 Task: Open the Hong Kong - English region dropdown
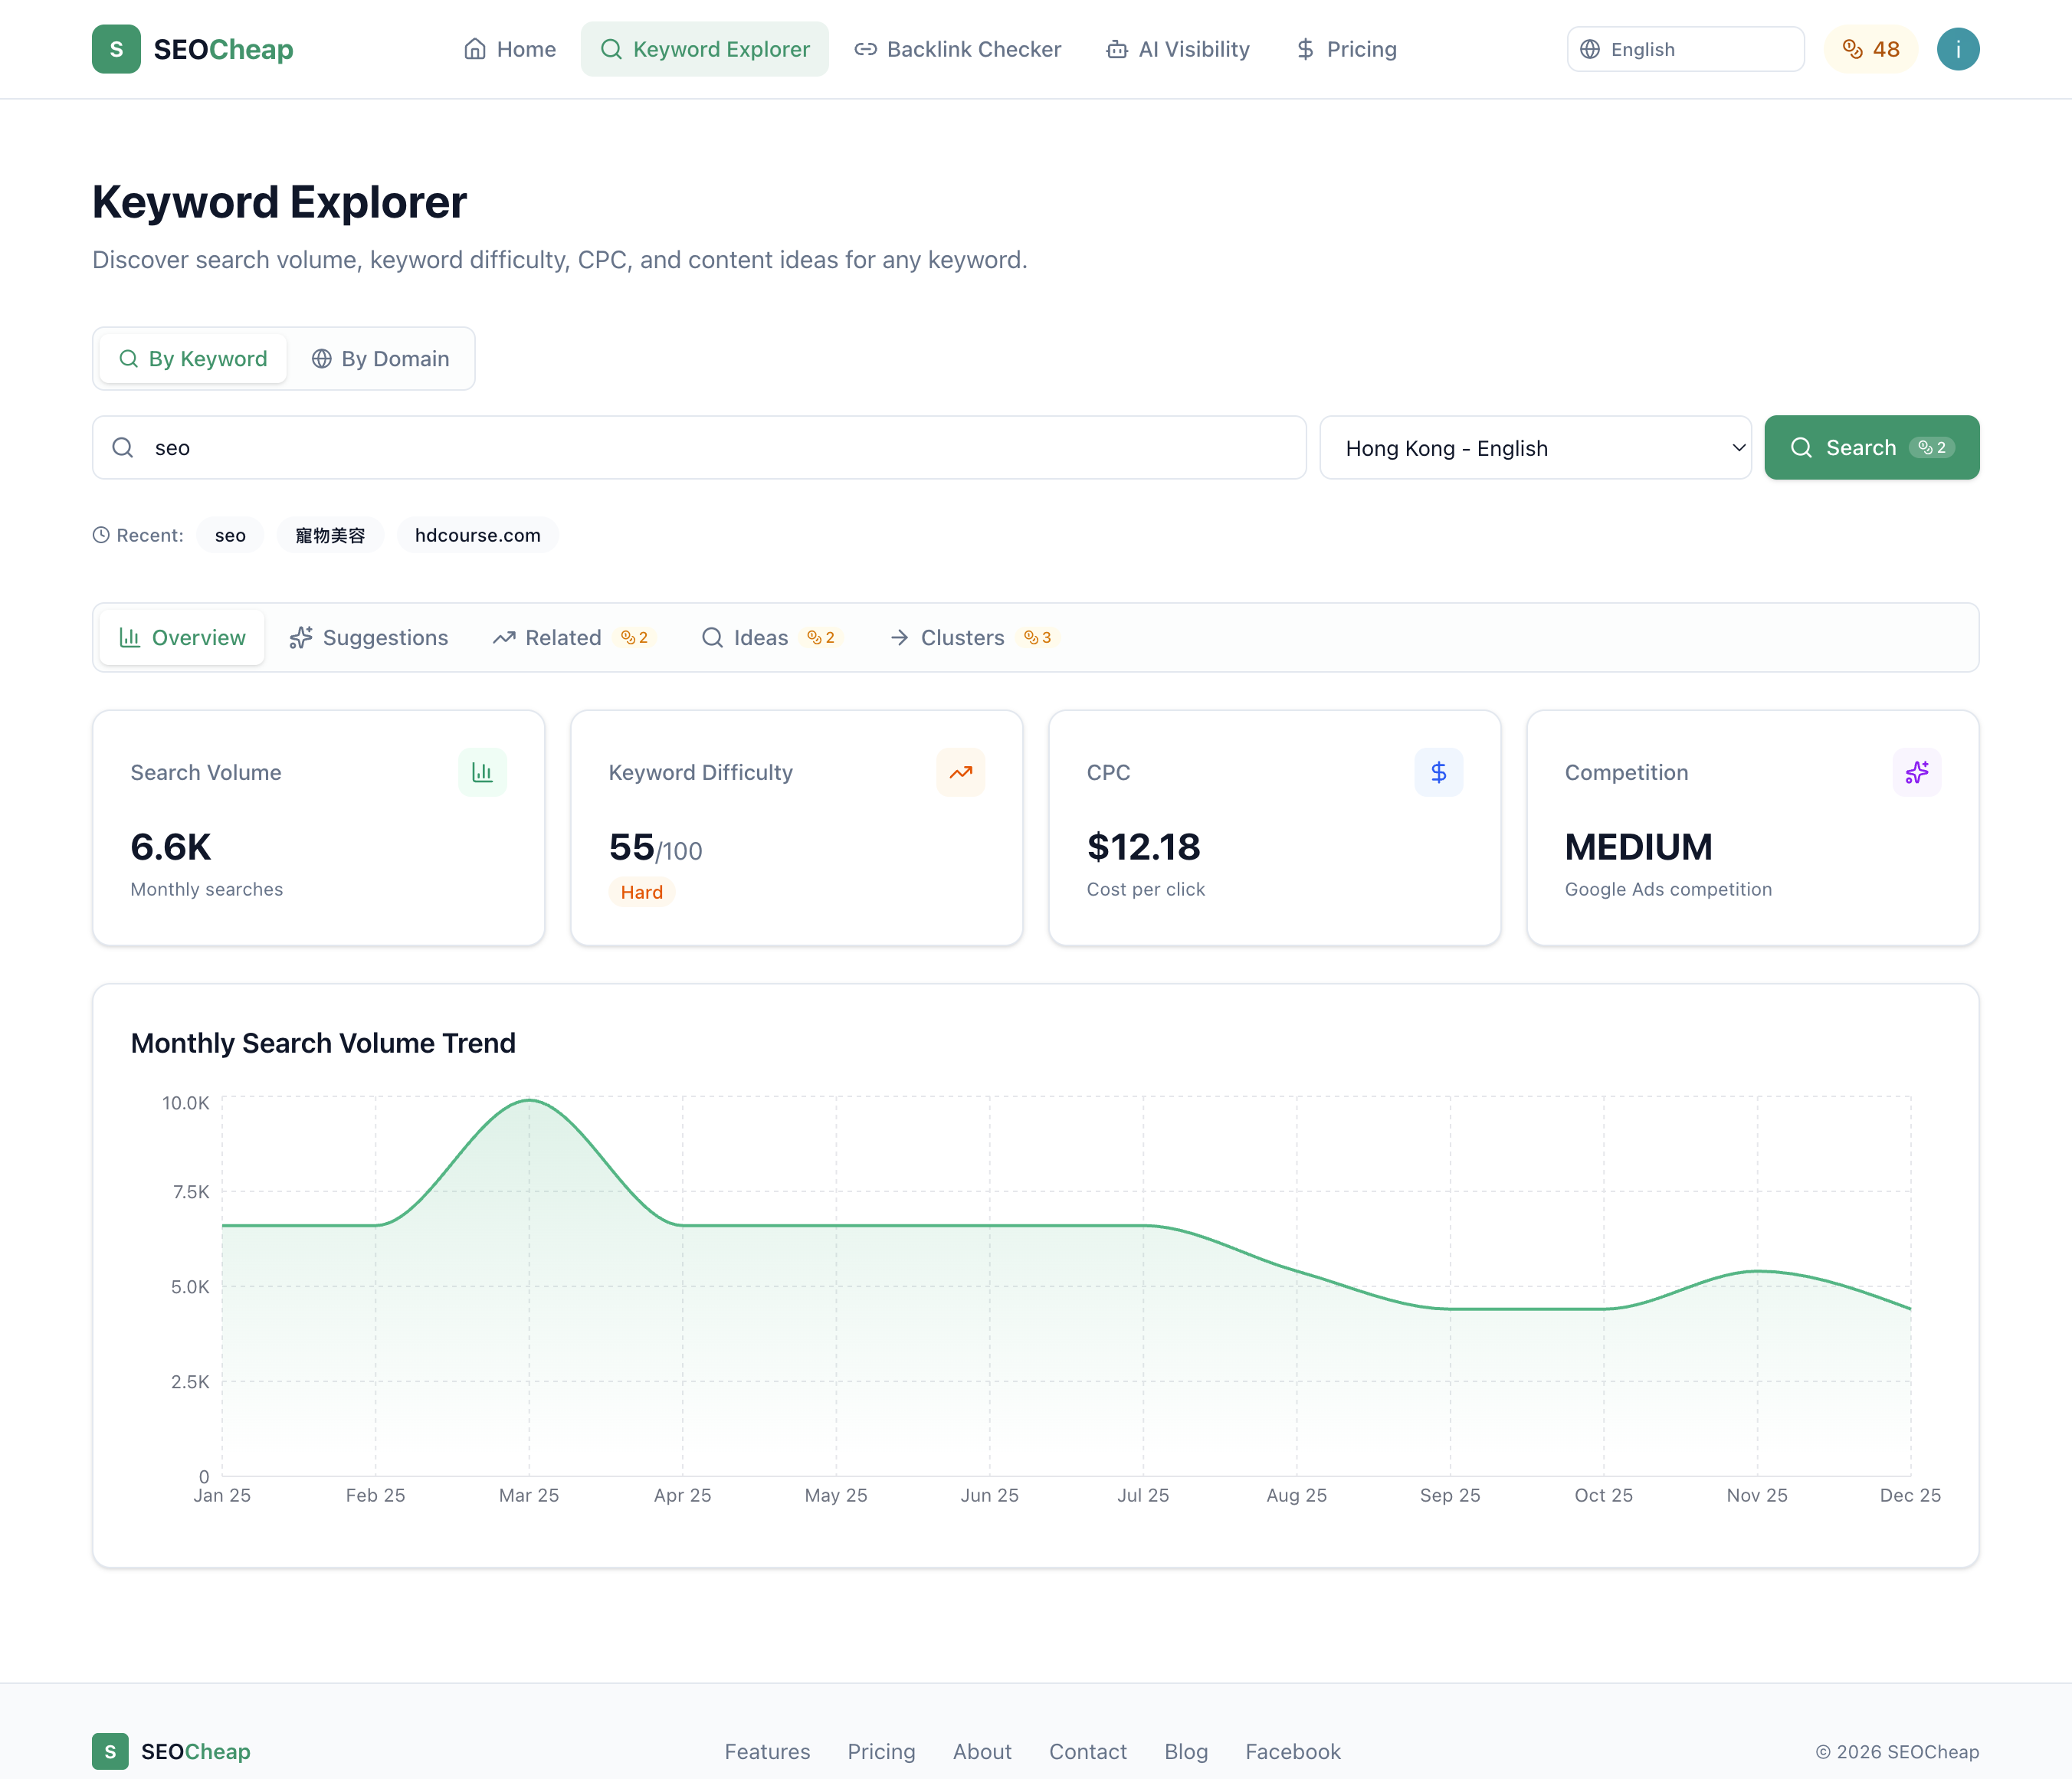click(1535, 447)
